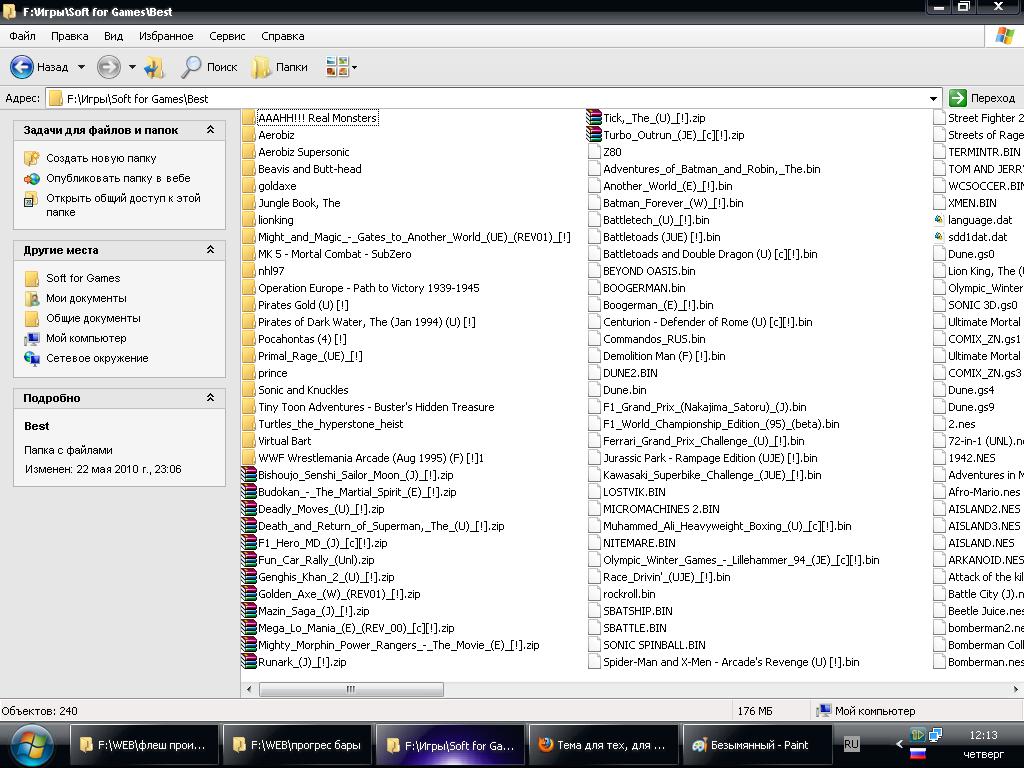Click the Folders toolbar icon

point(261,67)
